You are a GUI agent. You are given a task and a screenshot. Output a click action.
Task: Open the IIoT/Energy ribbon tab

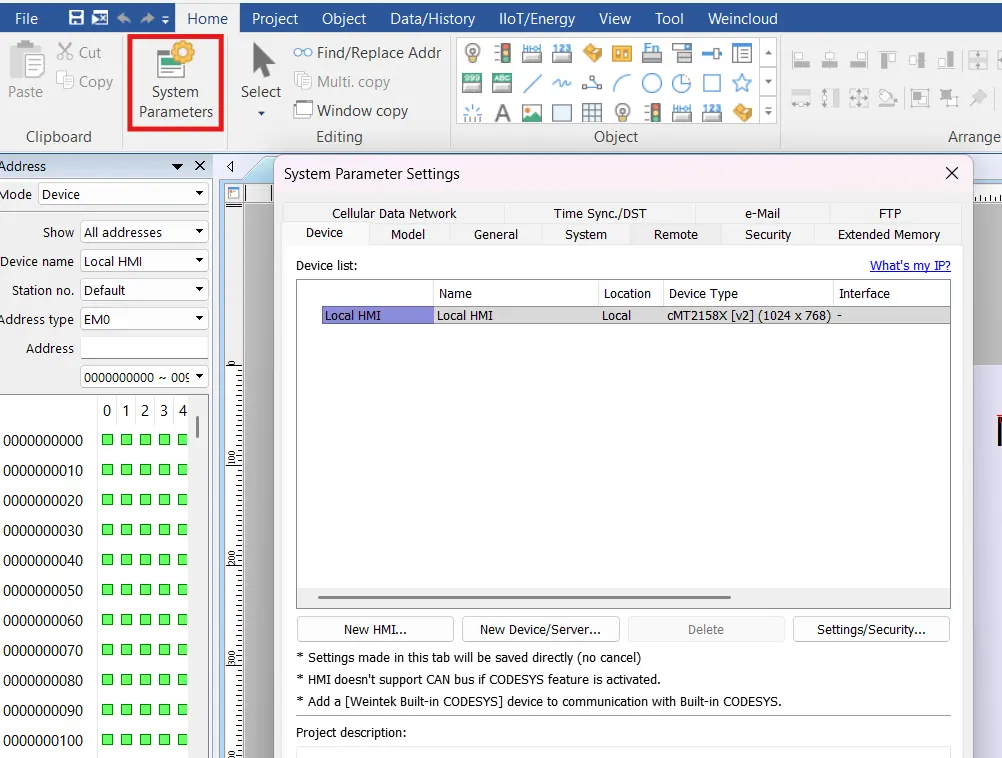coord(536,18)
